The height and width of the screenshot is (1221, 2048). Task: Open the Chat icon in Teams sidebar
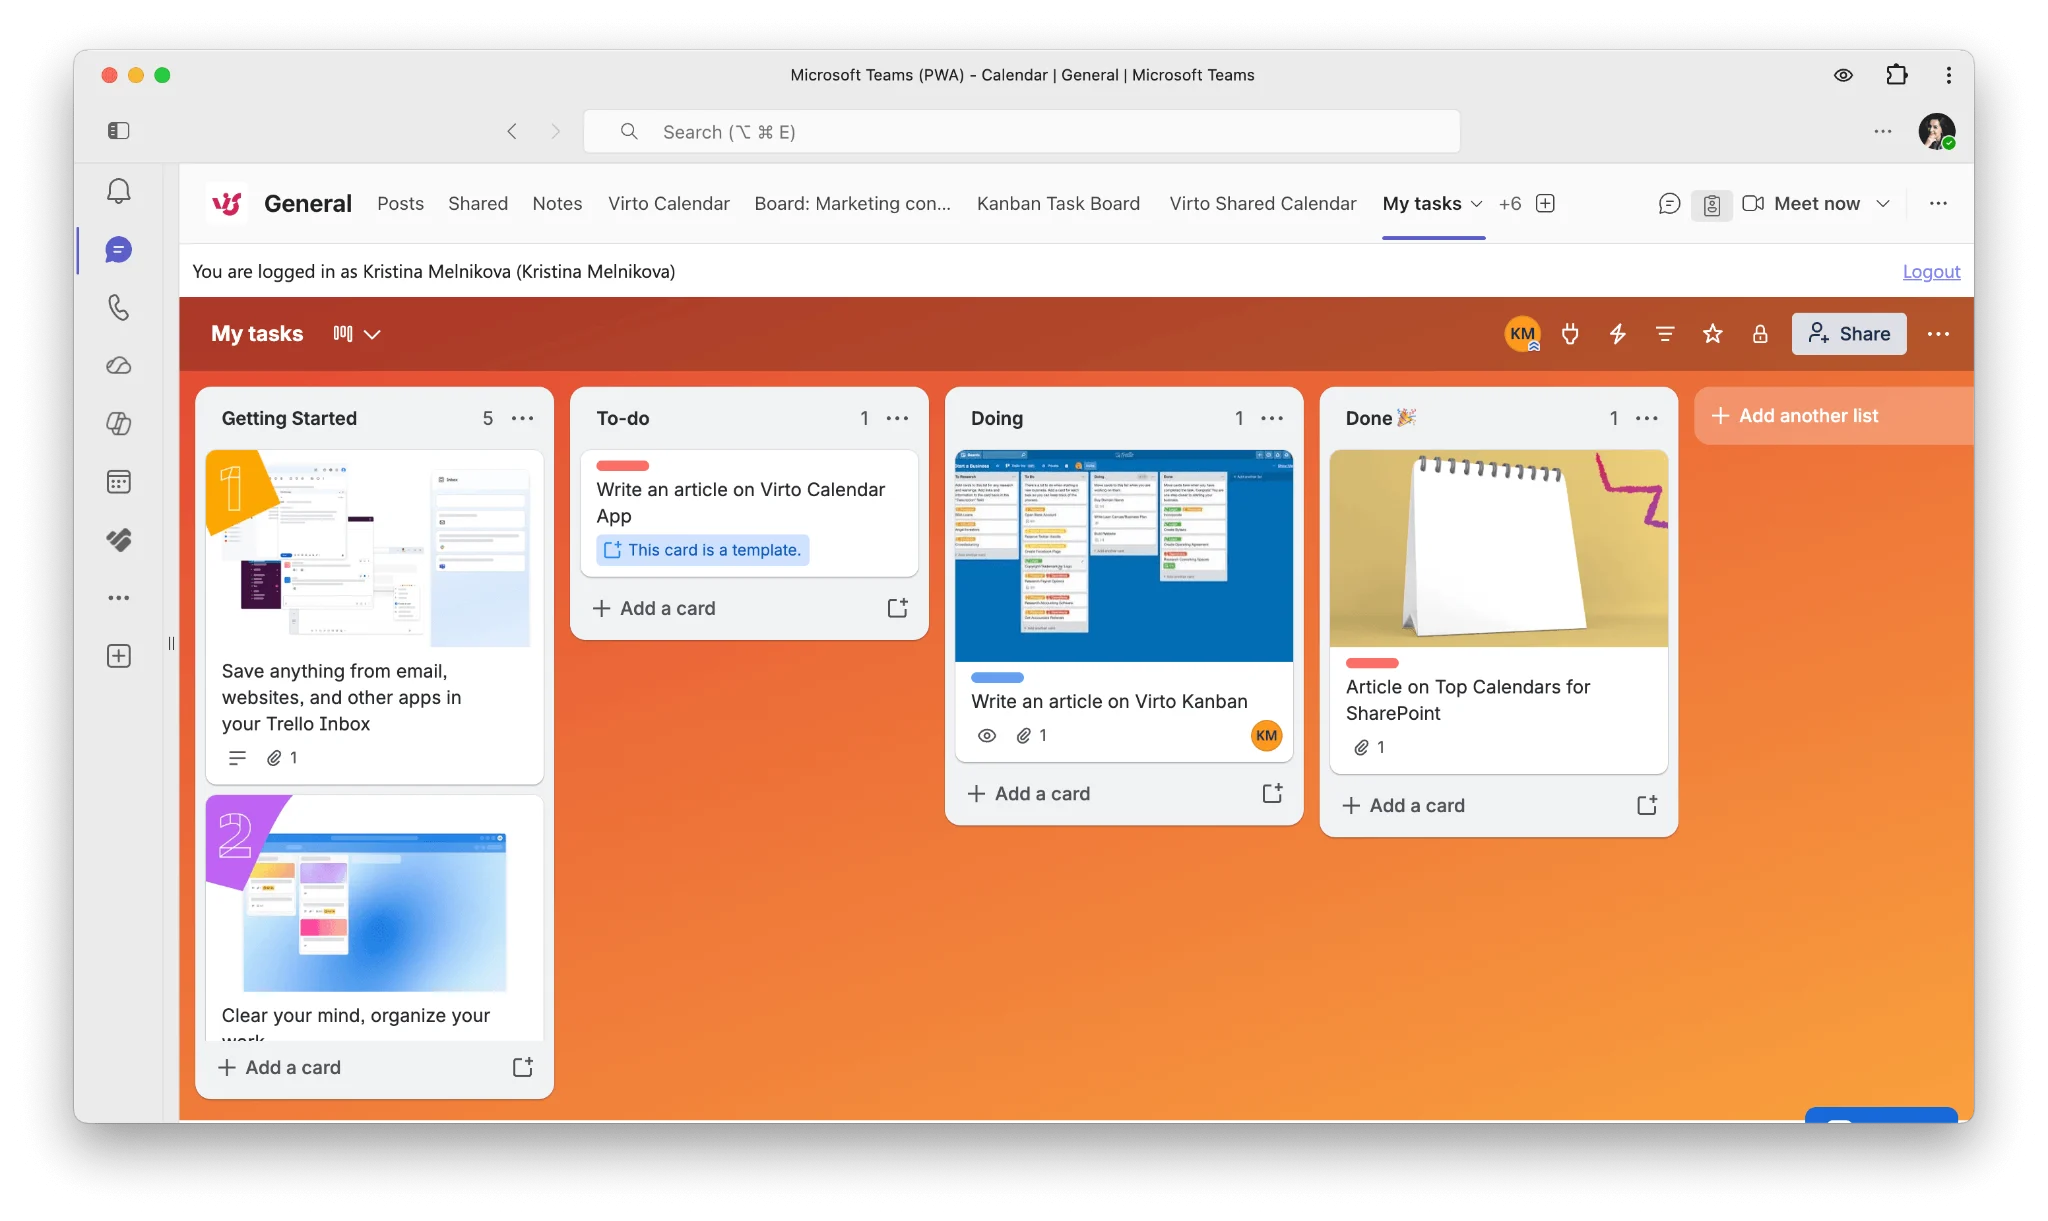(119, 250)
